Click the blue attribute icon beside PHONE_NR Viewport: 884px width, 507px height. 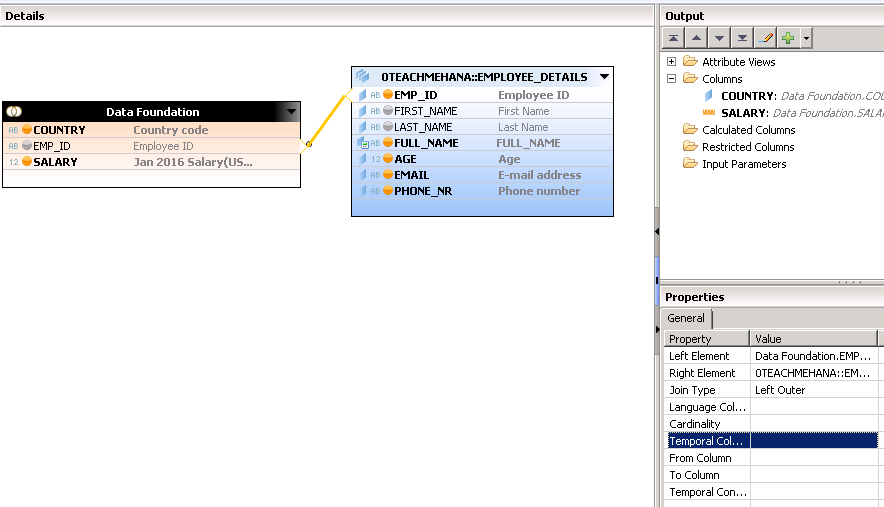click(363, 191)
